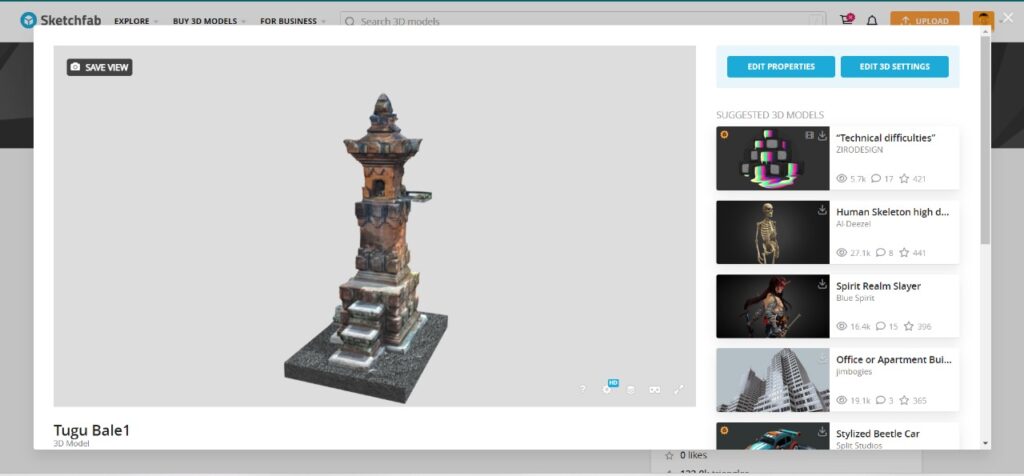The height and width of the screenshot is (476, 1024).
Task: Click the star icon beside 365
Action: click(x=904, y=400)
